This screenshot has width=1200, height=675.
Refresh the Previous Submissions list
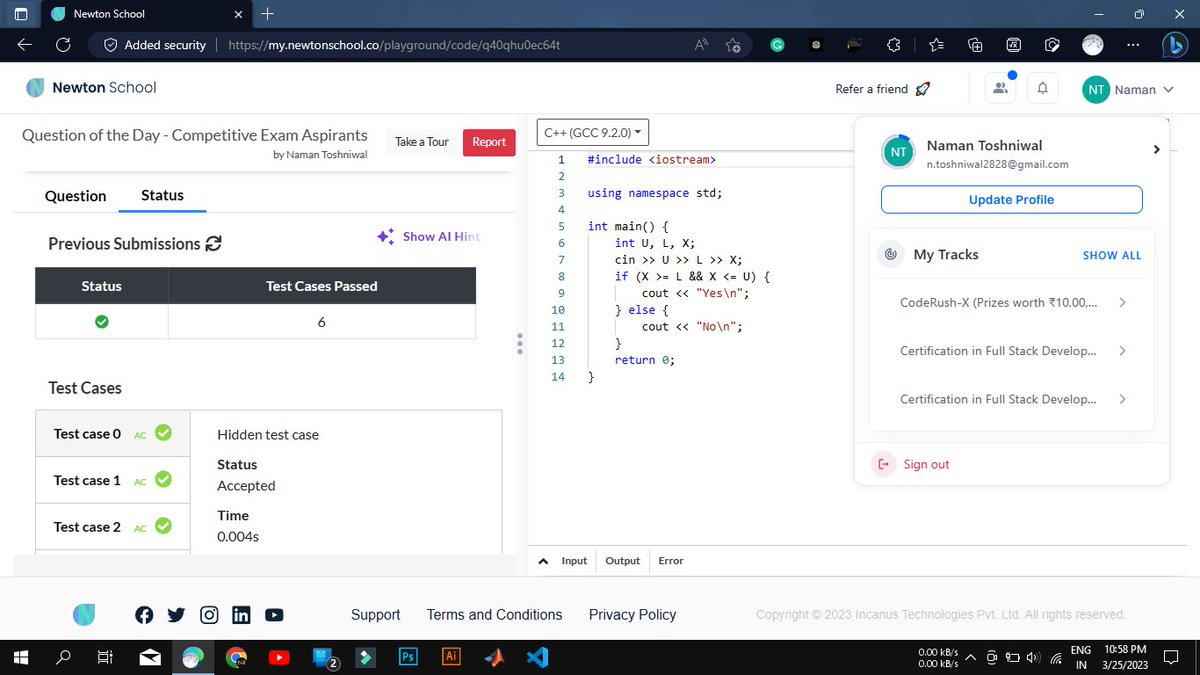(213, 244)
